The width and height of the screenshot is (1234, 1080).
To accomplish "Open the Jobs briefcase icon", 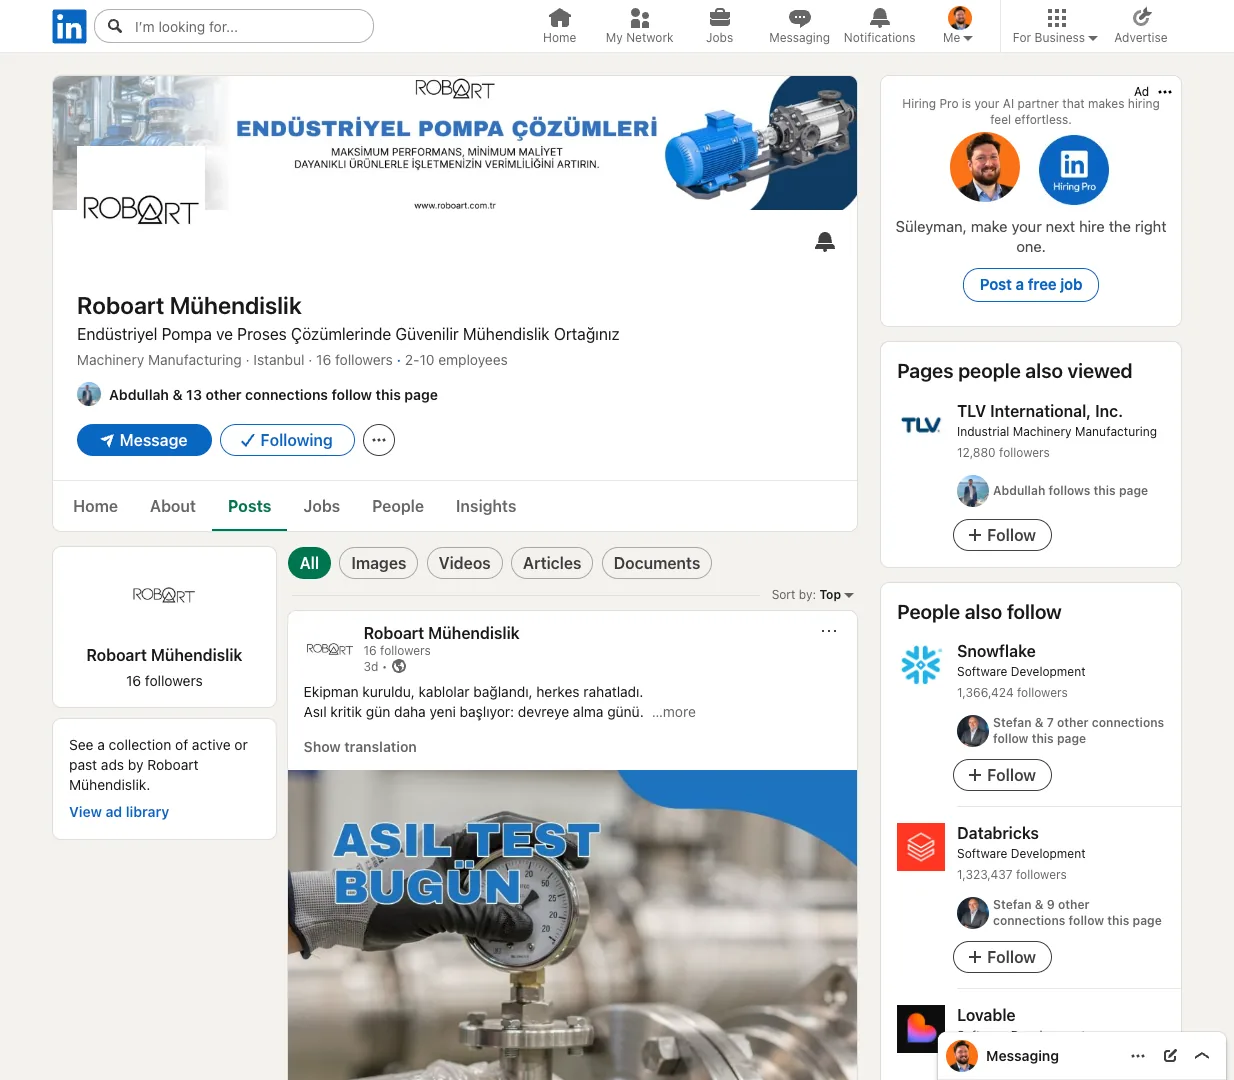I will pos(720,18).
